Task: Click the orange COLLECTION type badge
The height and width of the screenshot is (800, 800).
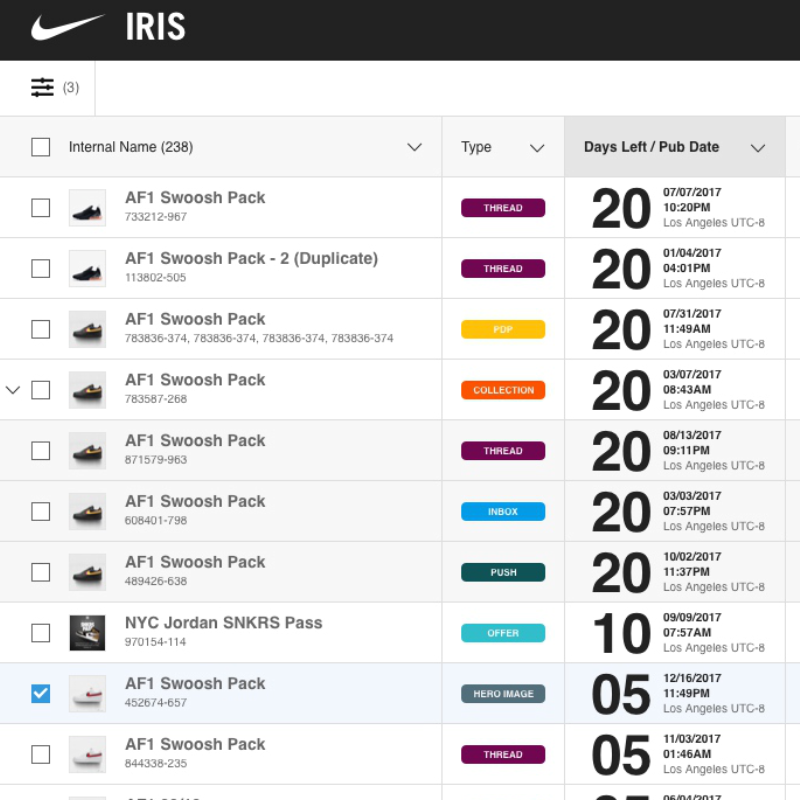Action: [x=502, y=390]
